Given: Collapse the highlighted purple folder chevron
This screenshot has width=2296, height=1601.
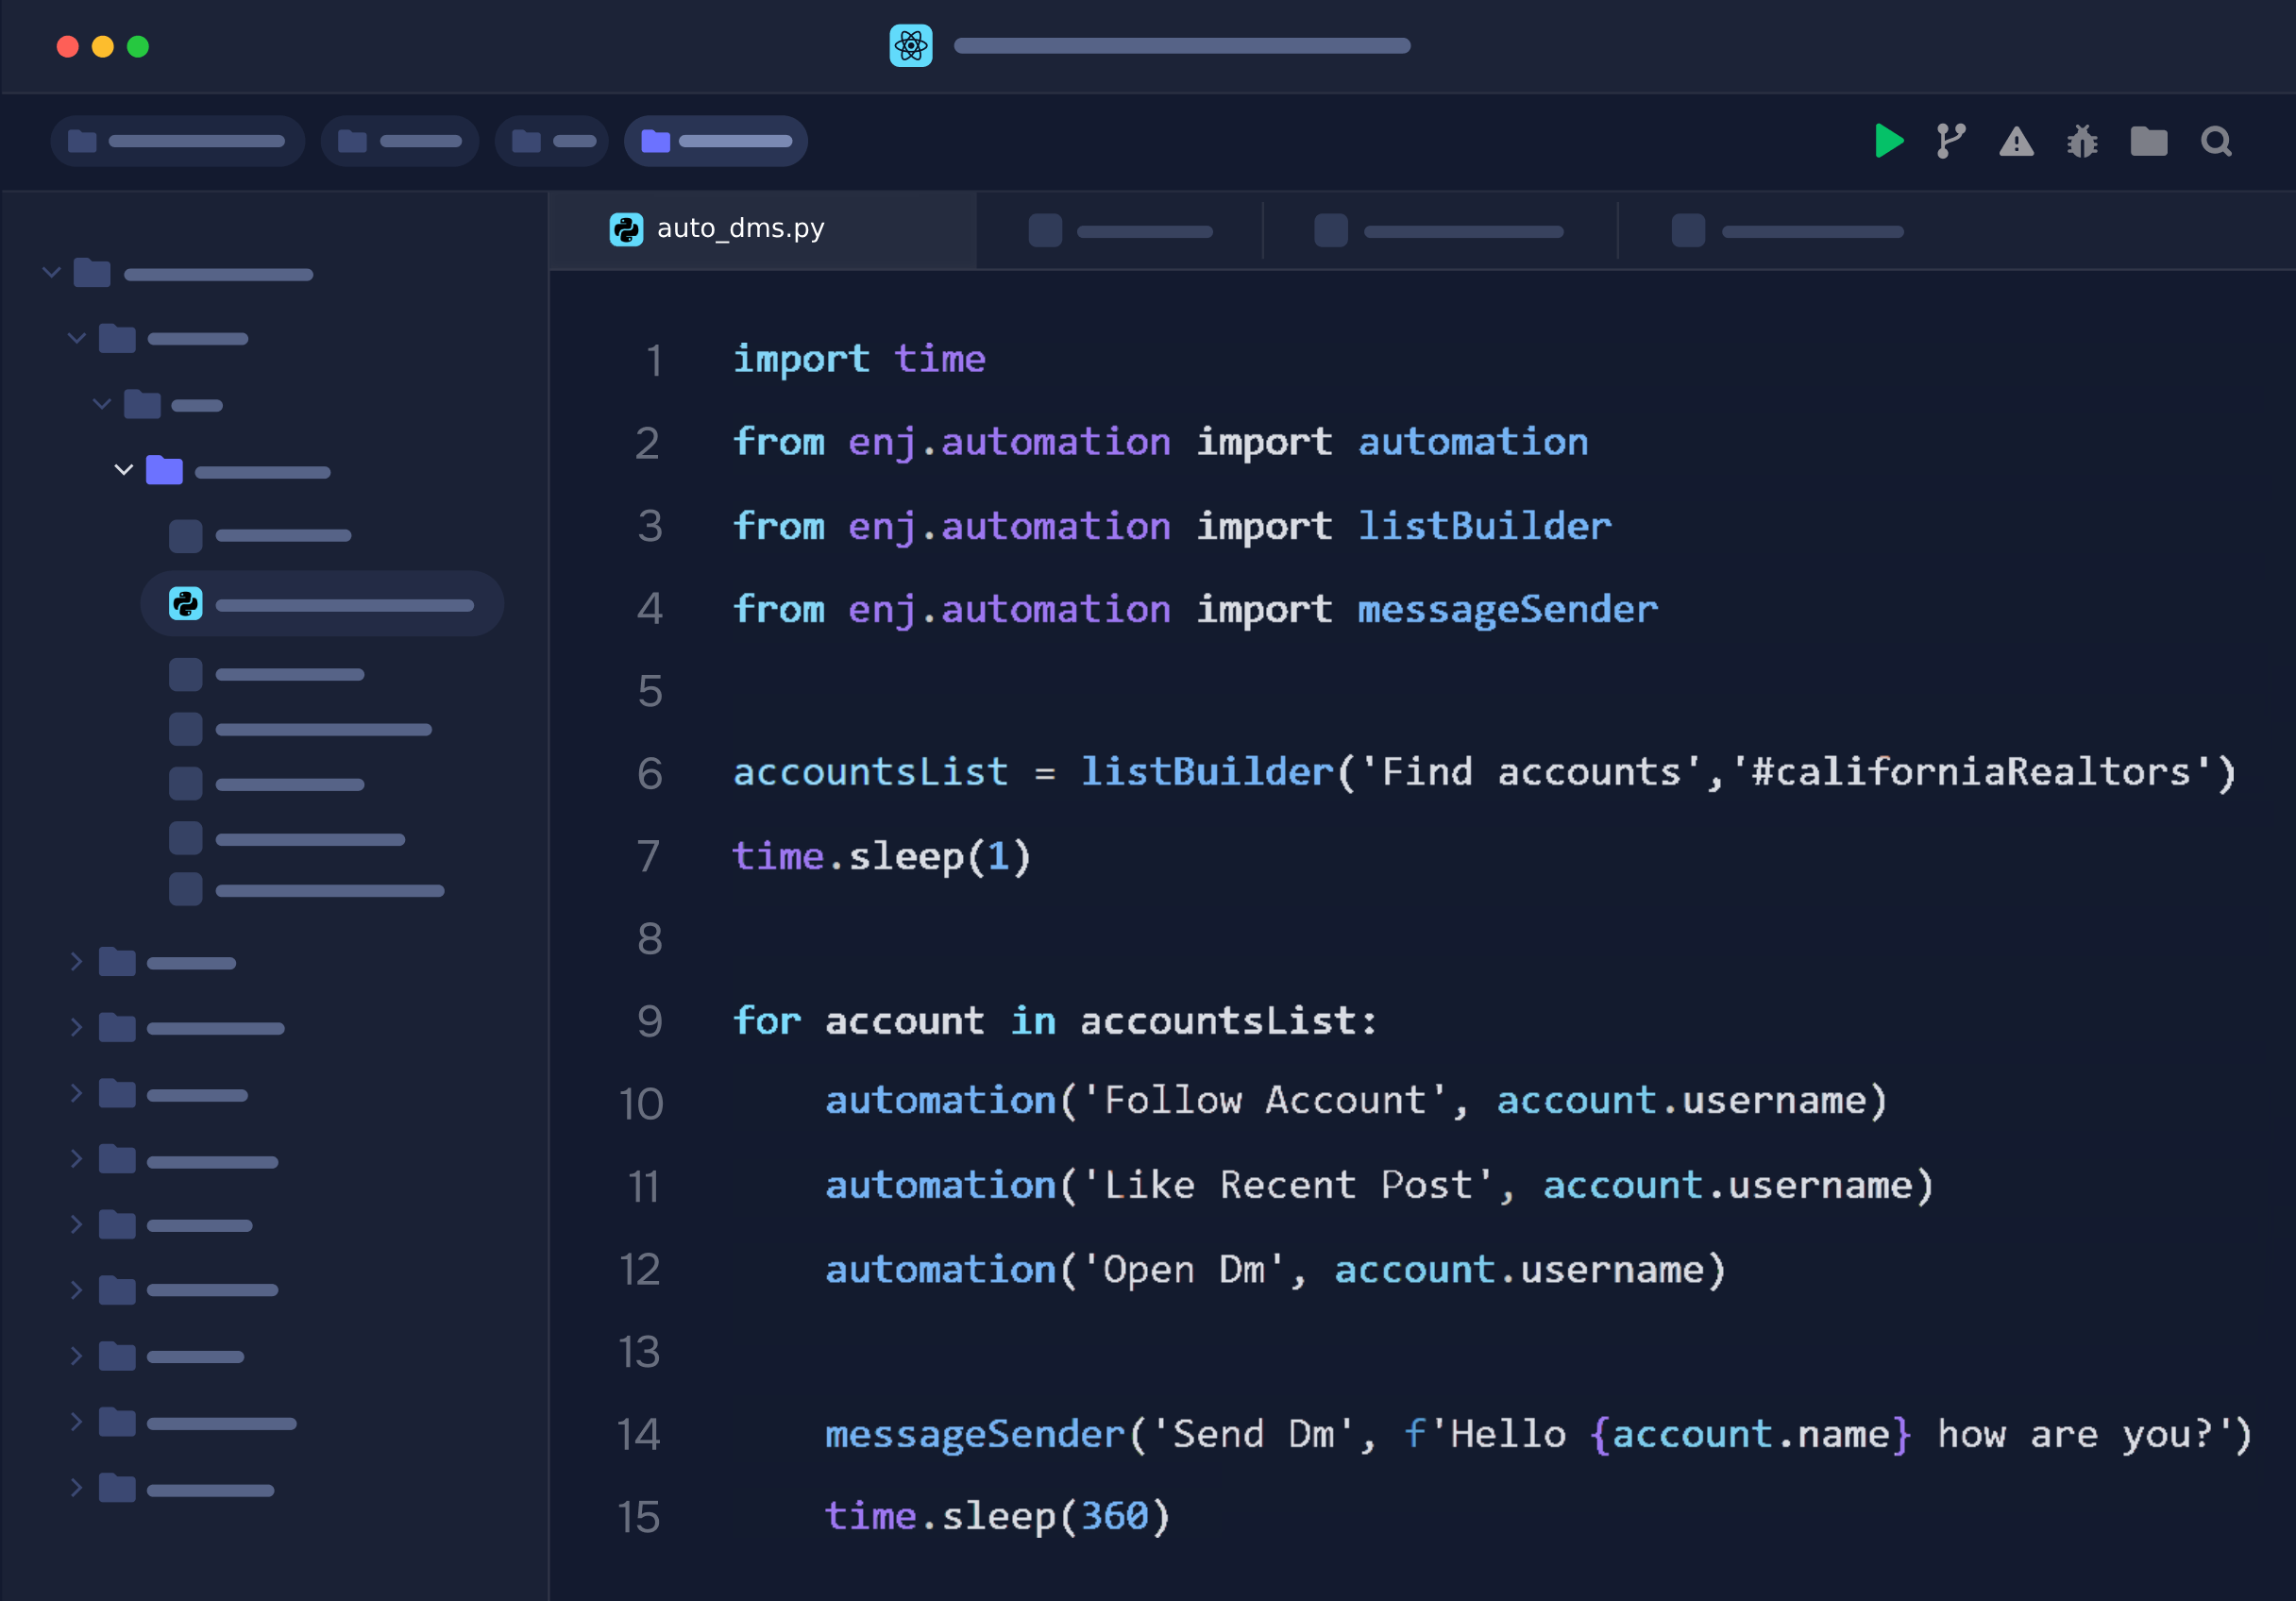Looking at the screenshot, I should click(124, 470).
